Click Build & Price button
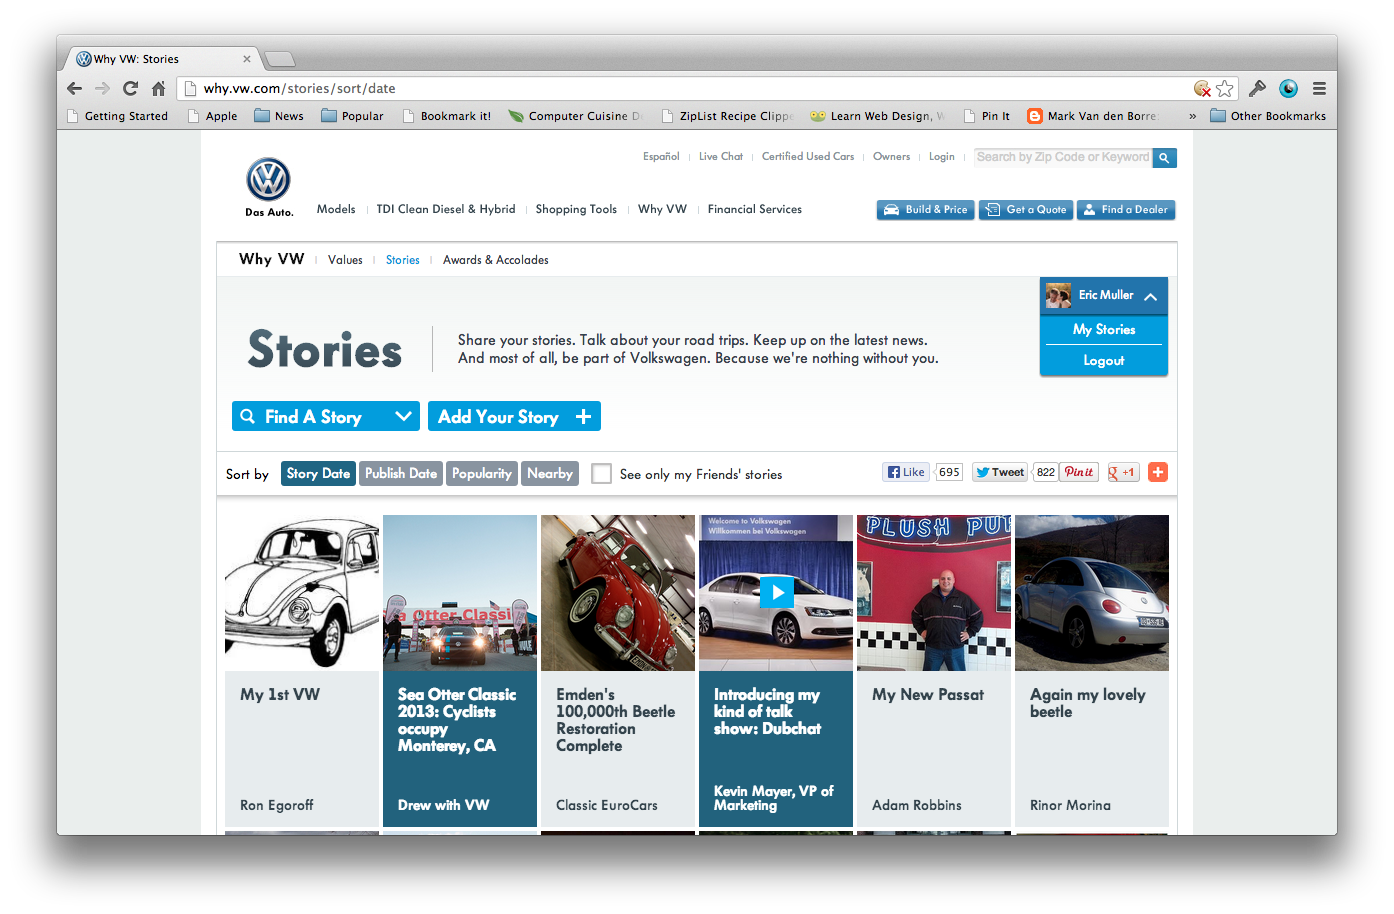1394x914 pixels. click(926, 210)
